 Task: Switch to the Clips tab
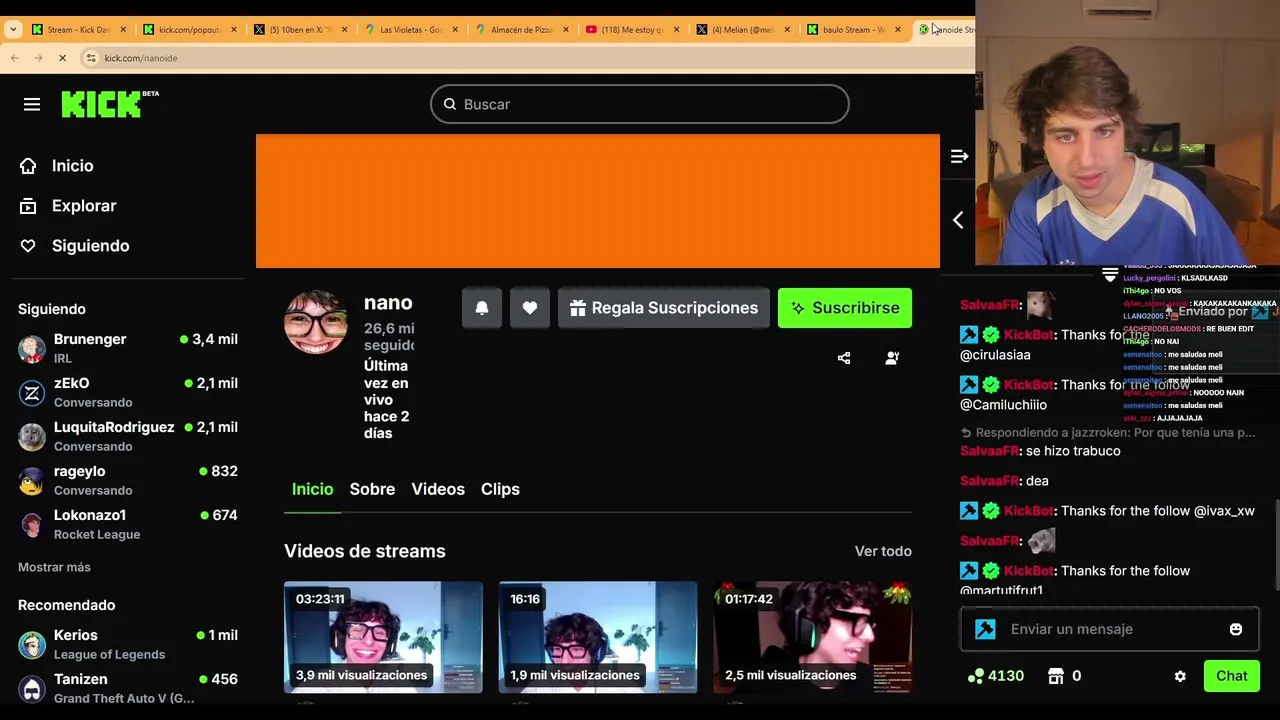(500, 489)
